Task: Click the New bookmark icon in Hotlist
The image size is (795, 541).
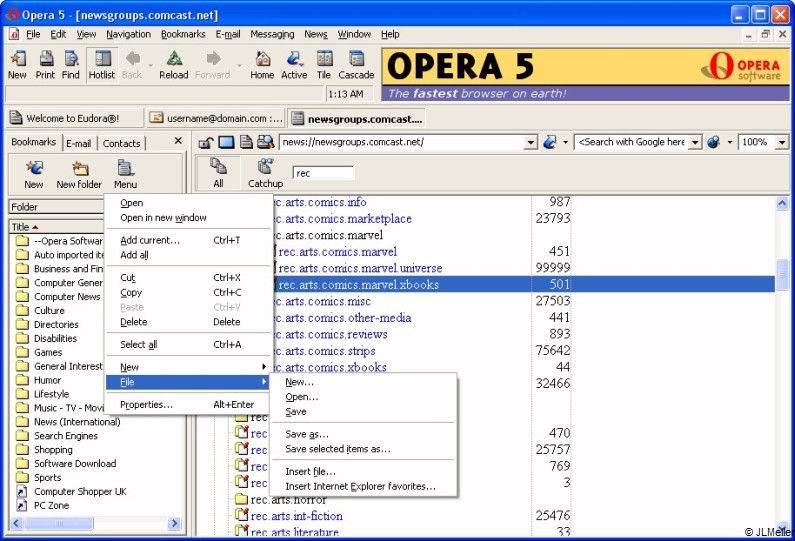Action: 33,174
